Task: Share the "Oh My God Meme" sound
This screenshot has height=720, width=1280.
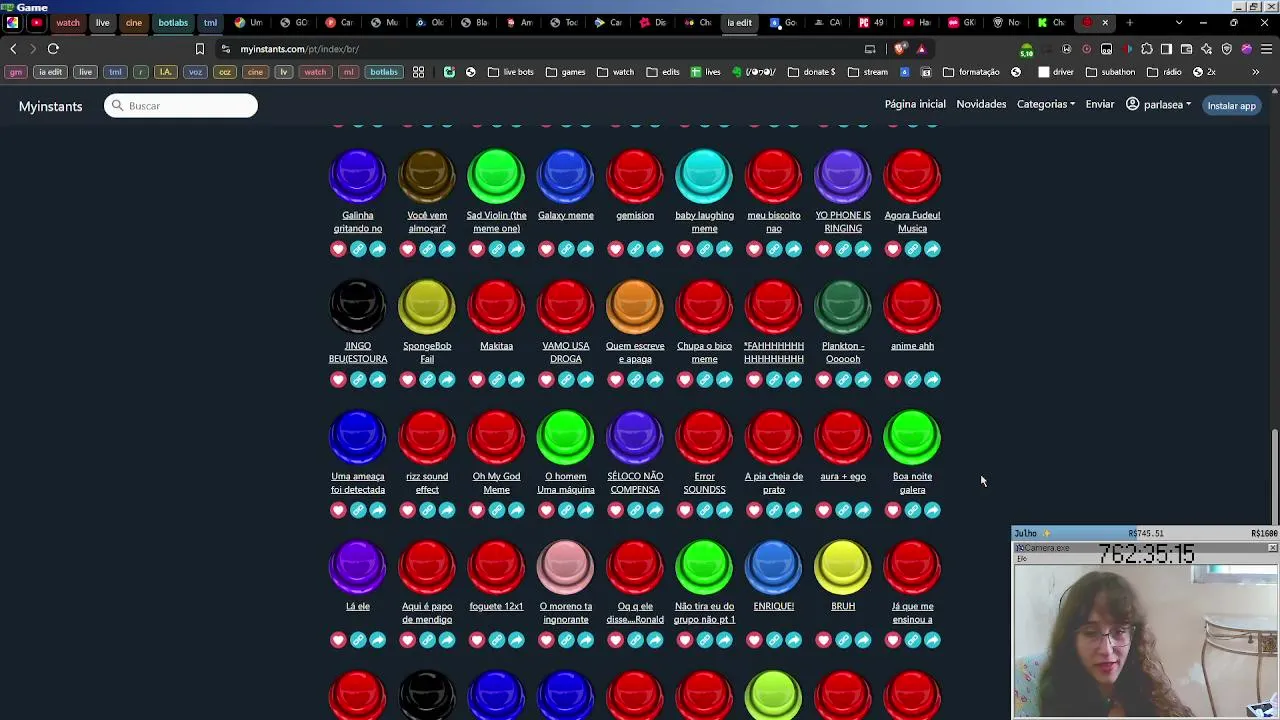Action: pos(516,510)
